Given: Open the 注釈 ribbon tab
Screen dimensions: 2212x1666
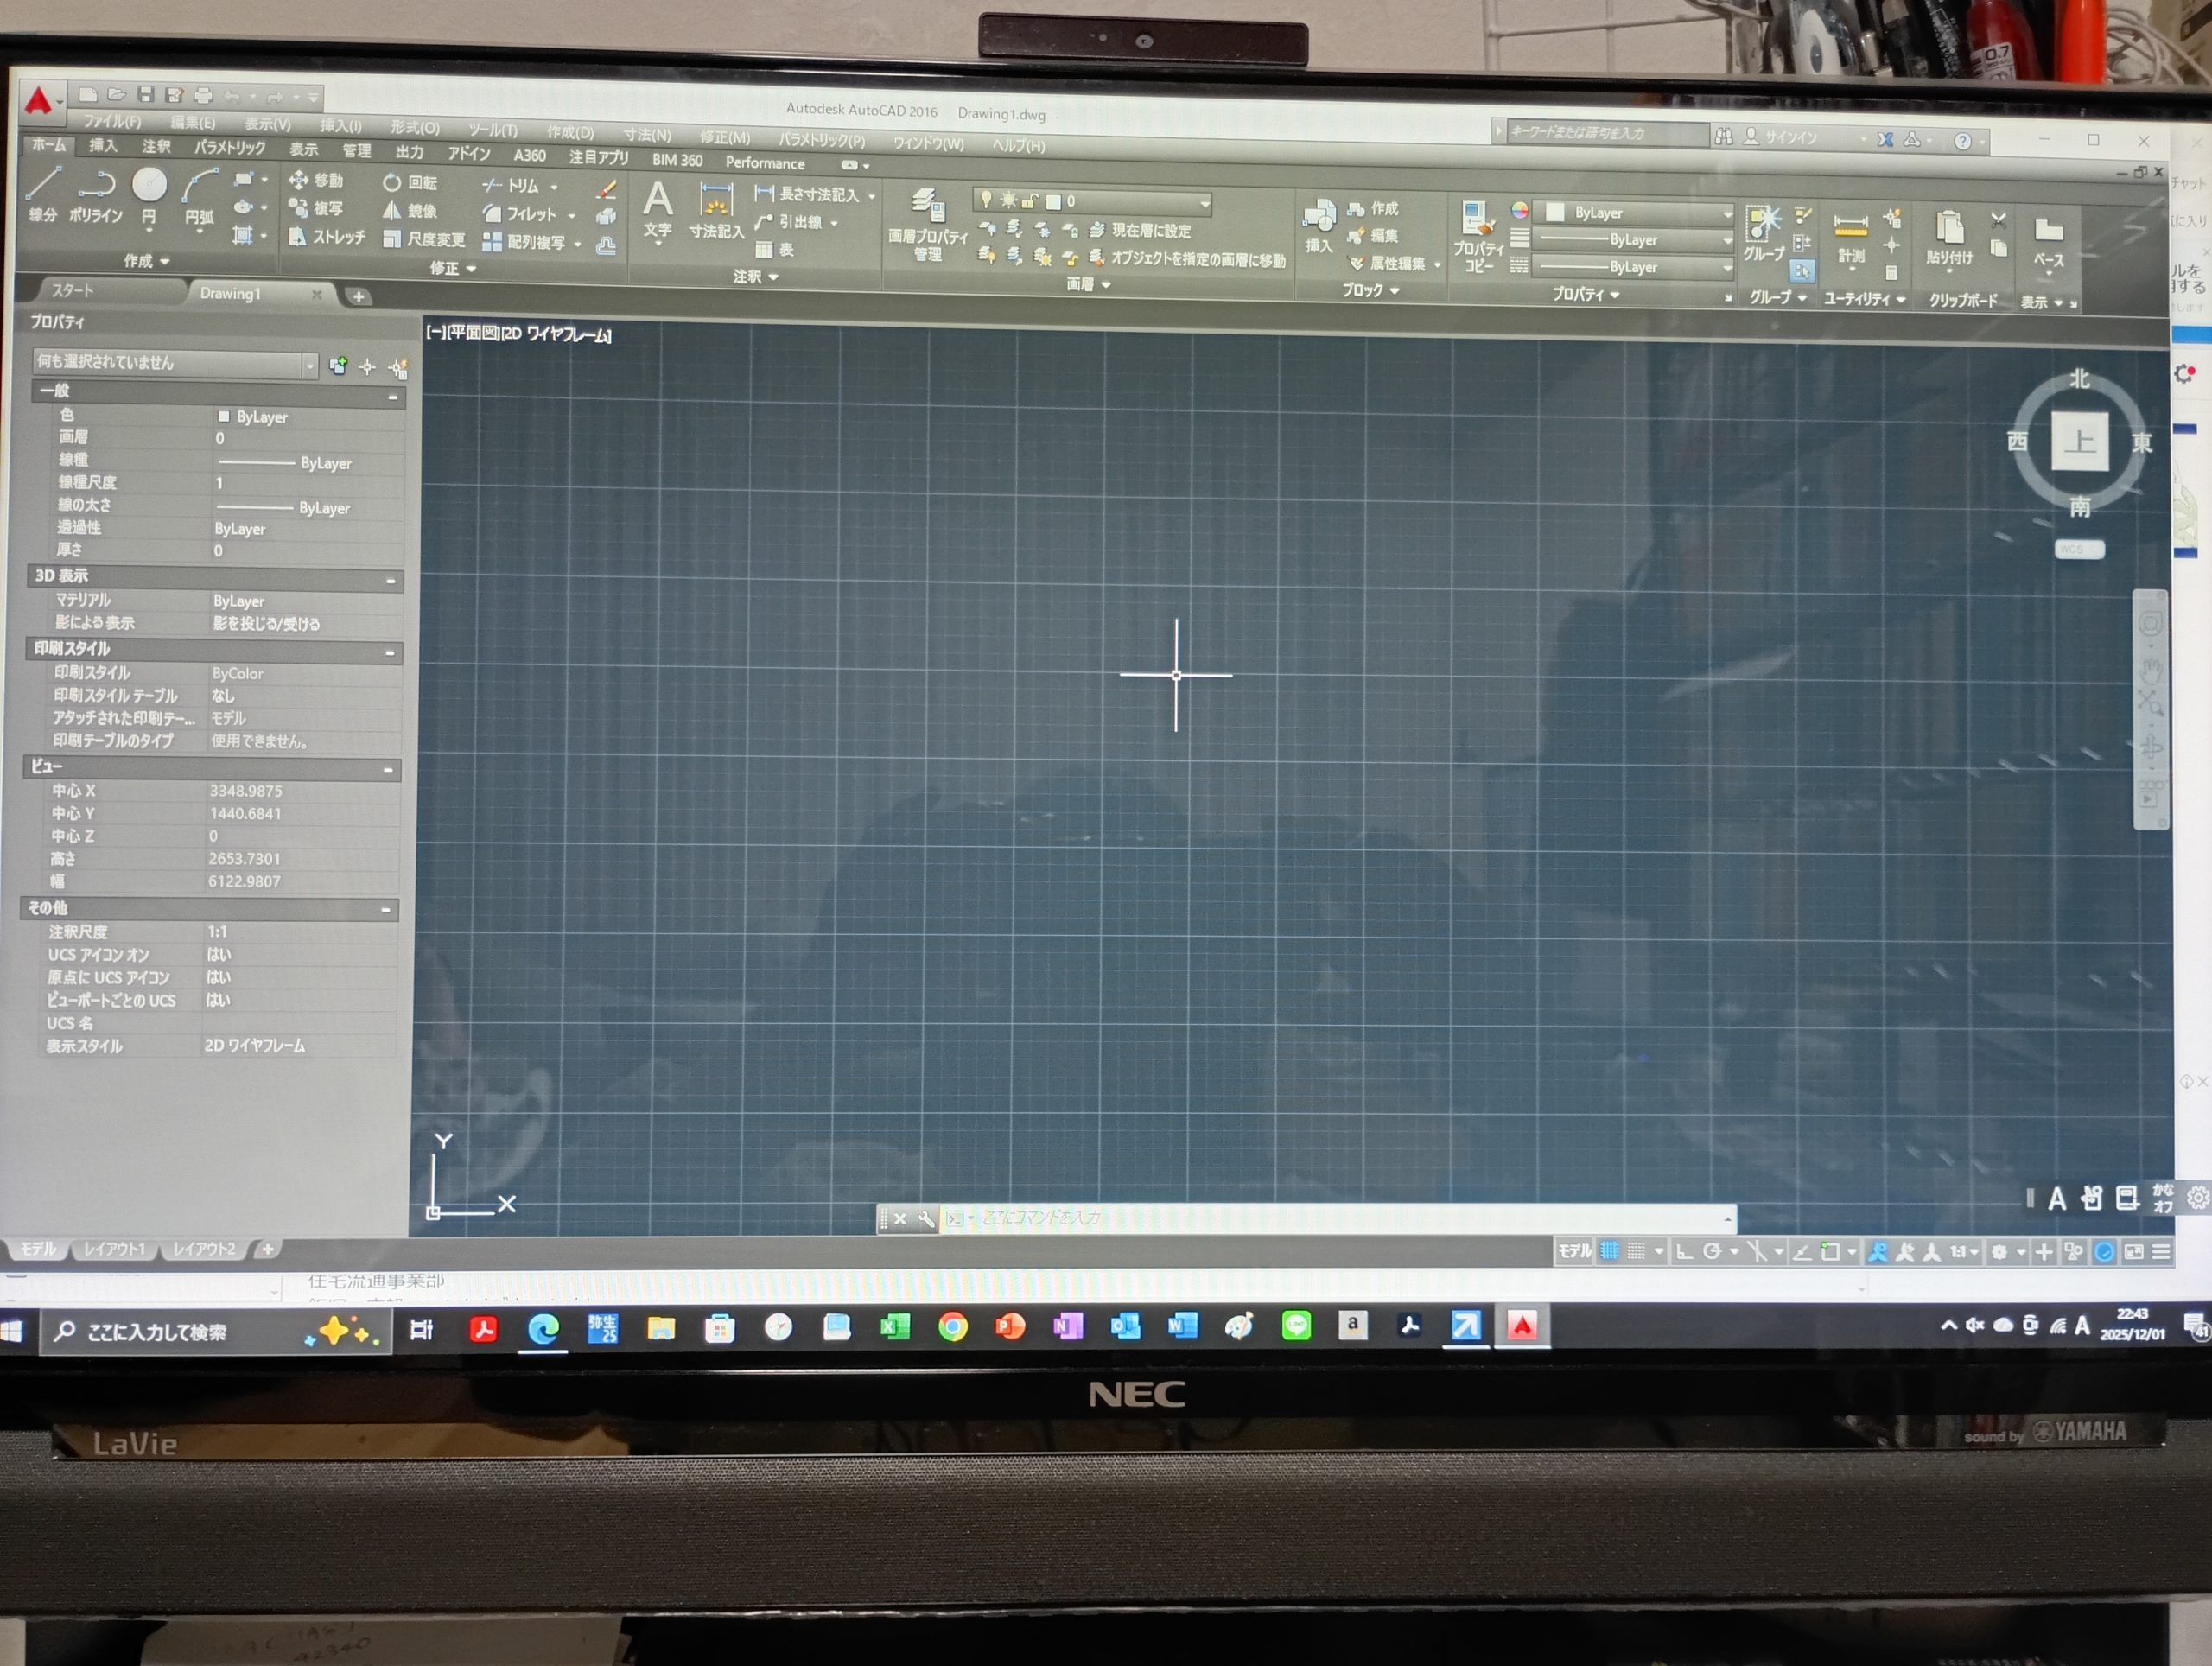Looking at the screenshot, I should [156, 147].
